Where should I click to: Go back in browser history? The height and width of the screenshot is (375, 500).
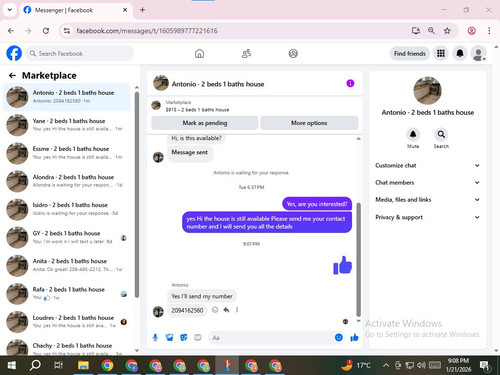(x=11, y=31)
